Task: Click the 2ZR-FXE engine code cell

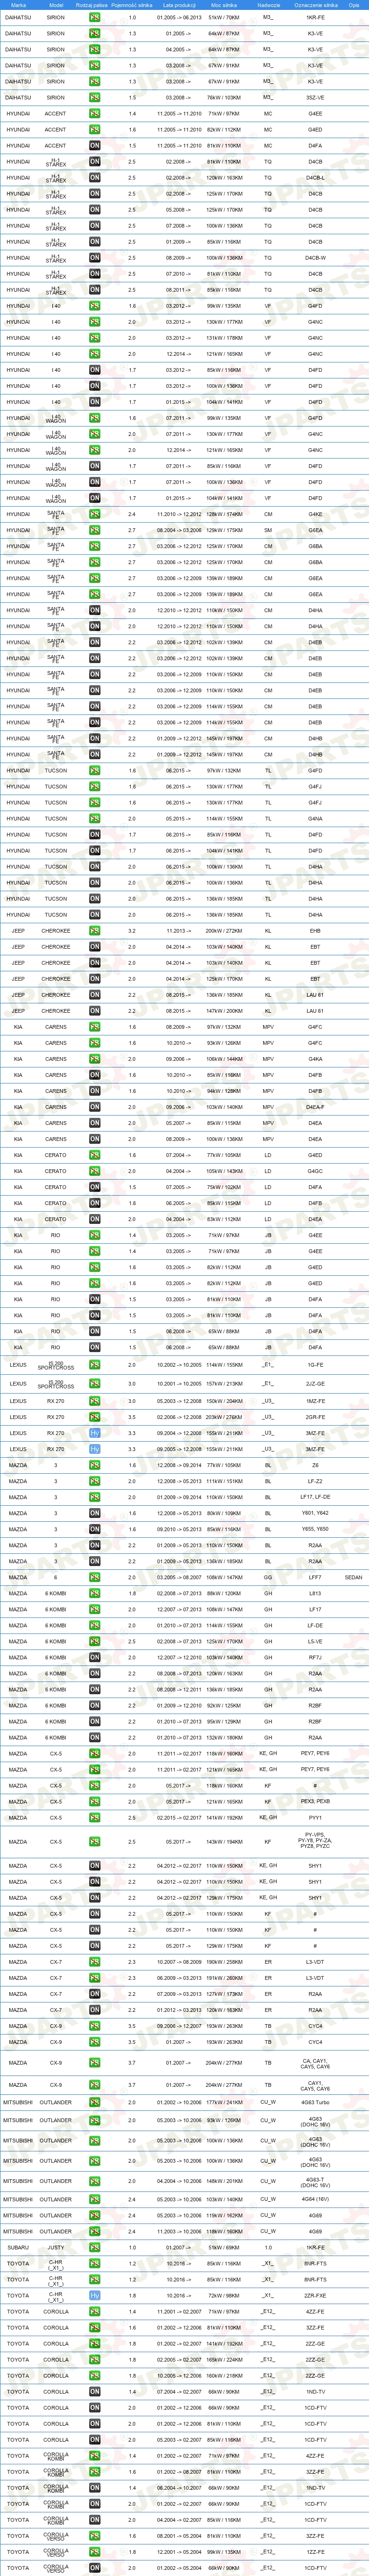Action: 315,2296
